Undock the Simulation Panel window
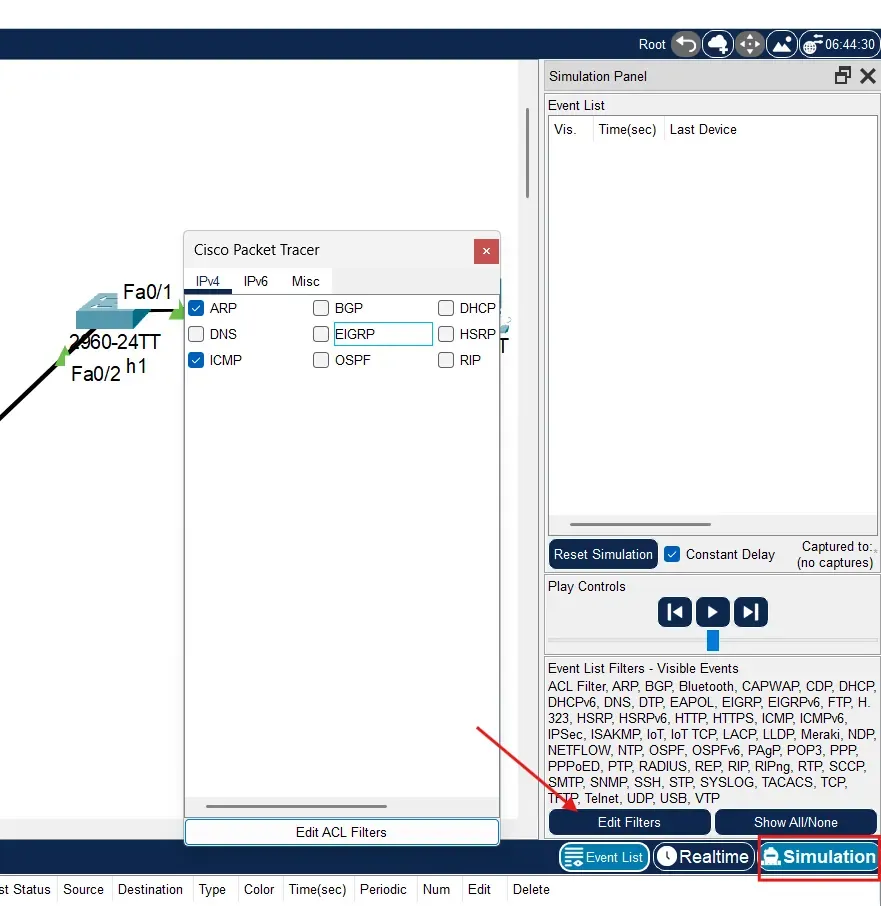 843,76
